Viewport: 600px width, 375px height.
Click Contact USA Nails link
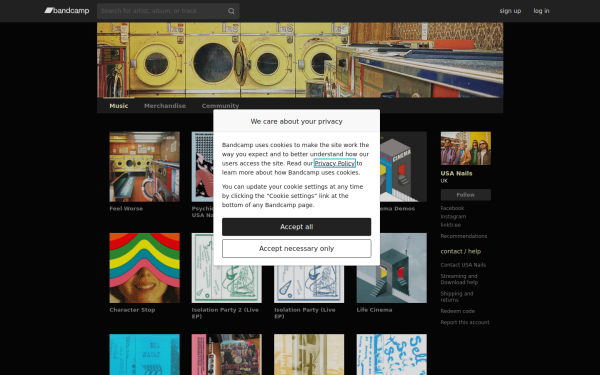click(463, 265)
